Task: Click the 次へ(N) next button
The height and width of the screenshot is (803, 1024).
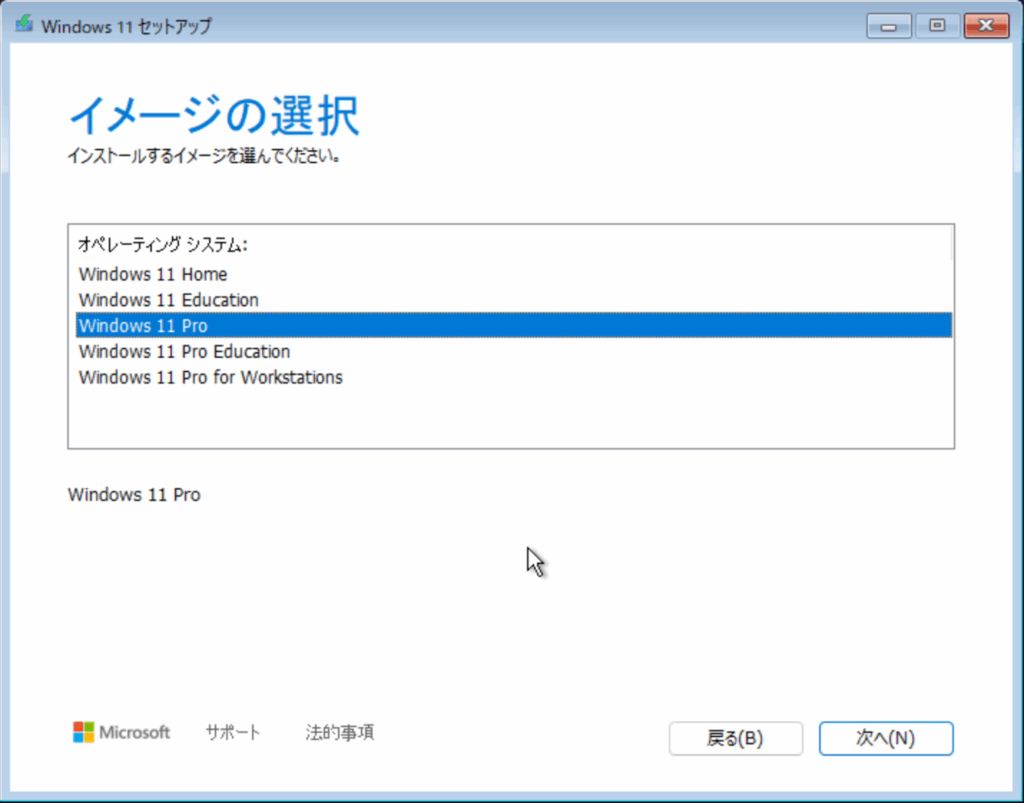Action: pos(885,738)
